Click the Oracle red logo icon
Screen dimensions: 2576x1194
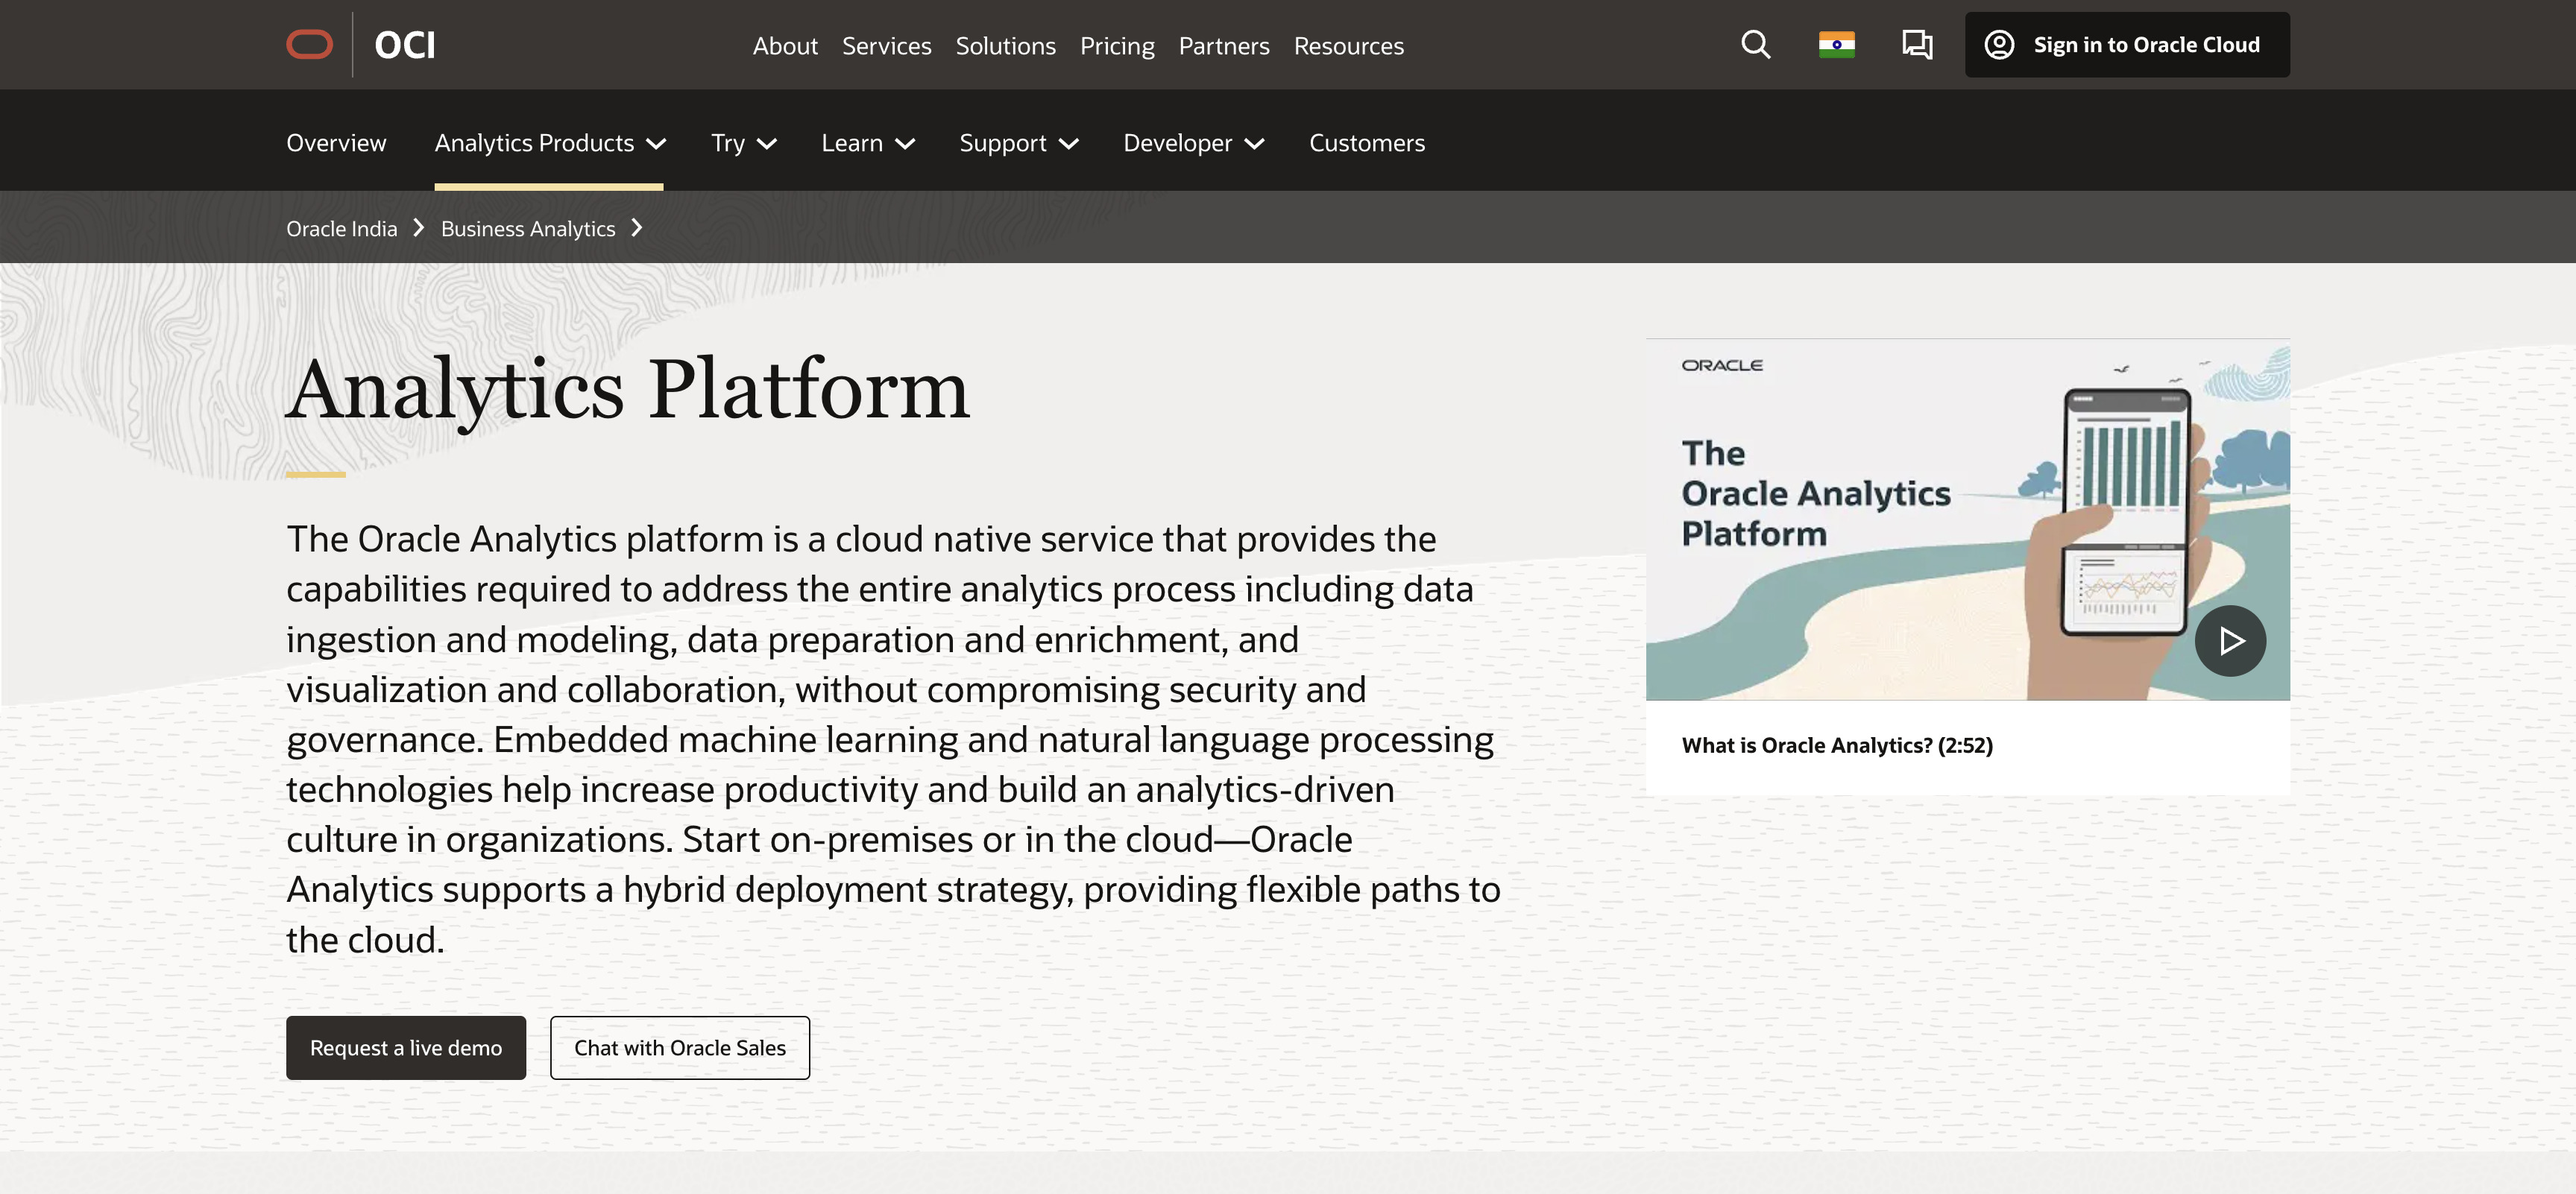click(310, 45)
